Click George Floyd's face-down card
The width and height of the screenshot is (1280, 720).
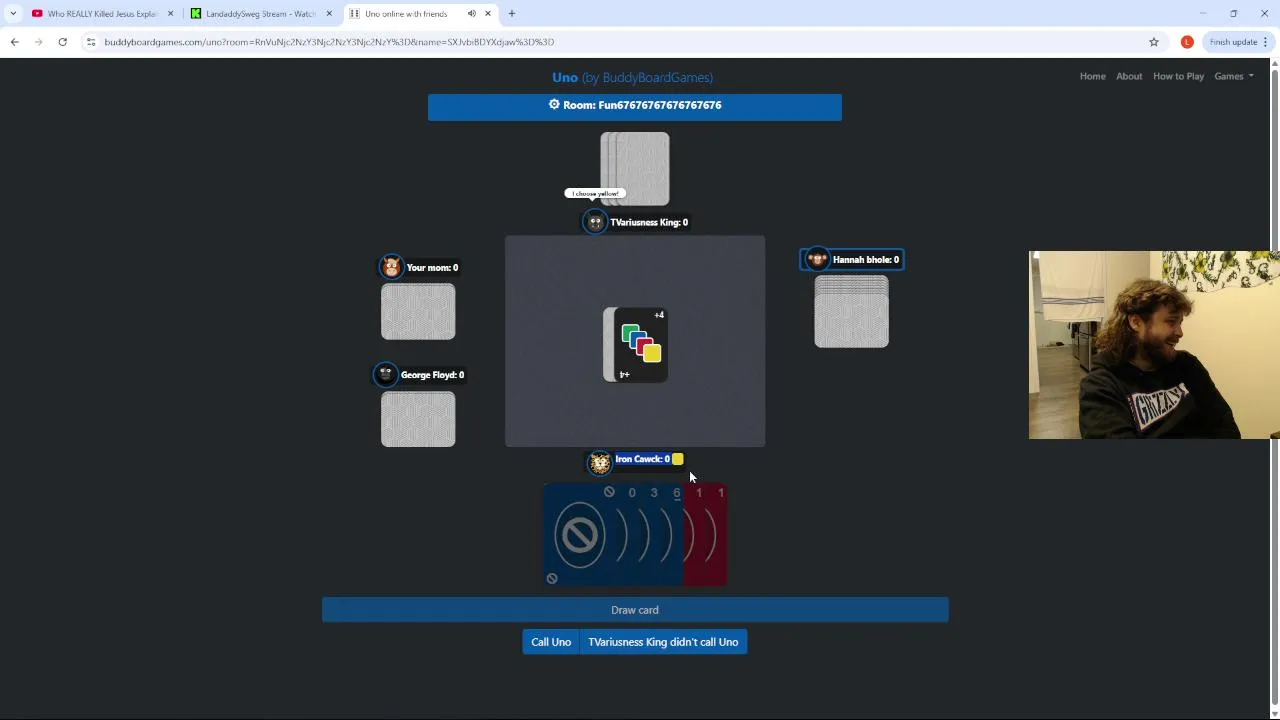click(x=418, y=419)
